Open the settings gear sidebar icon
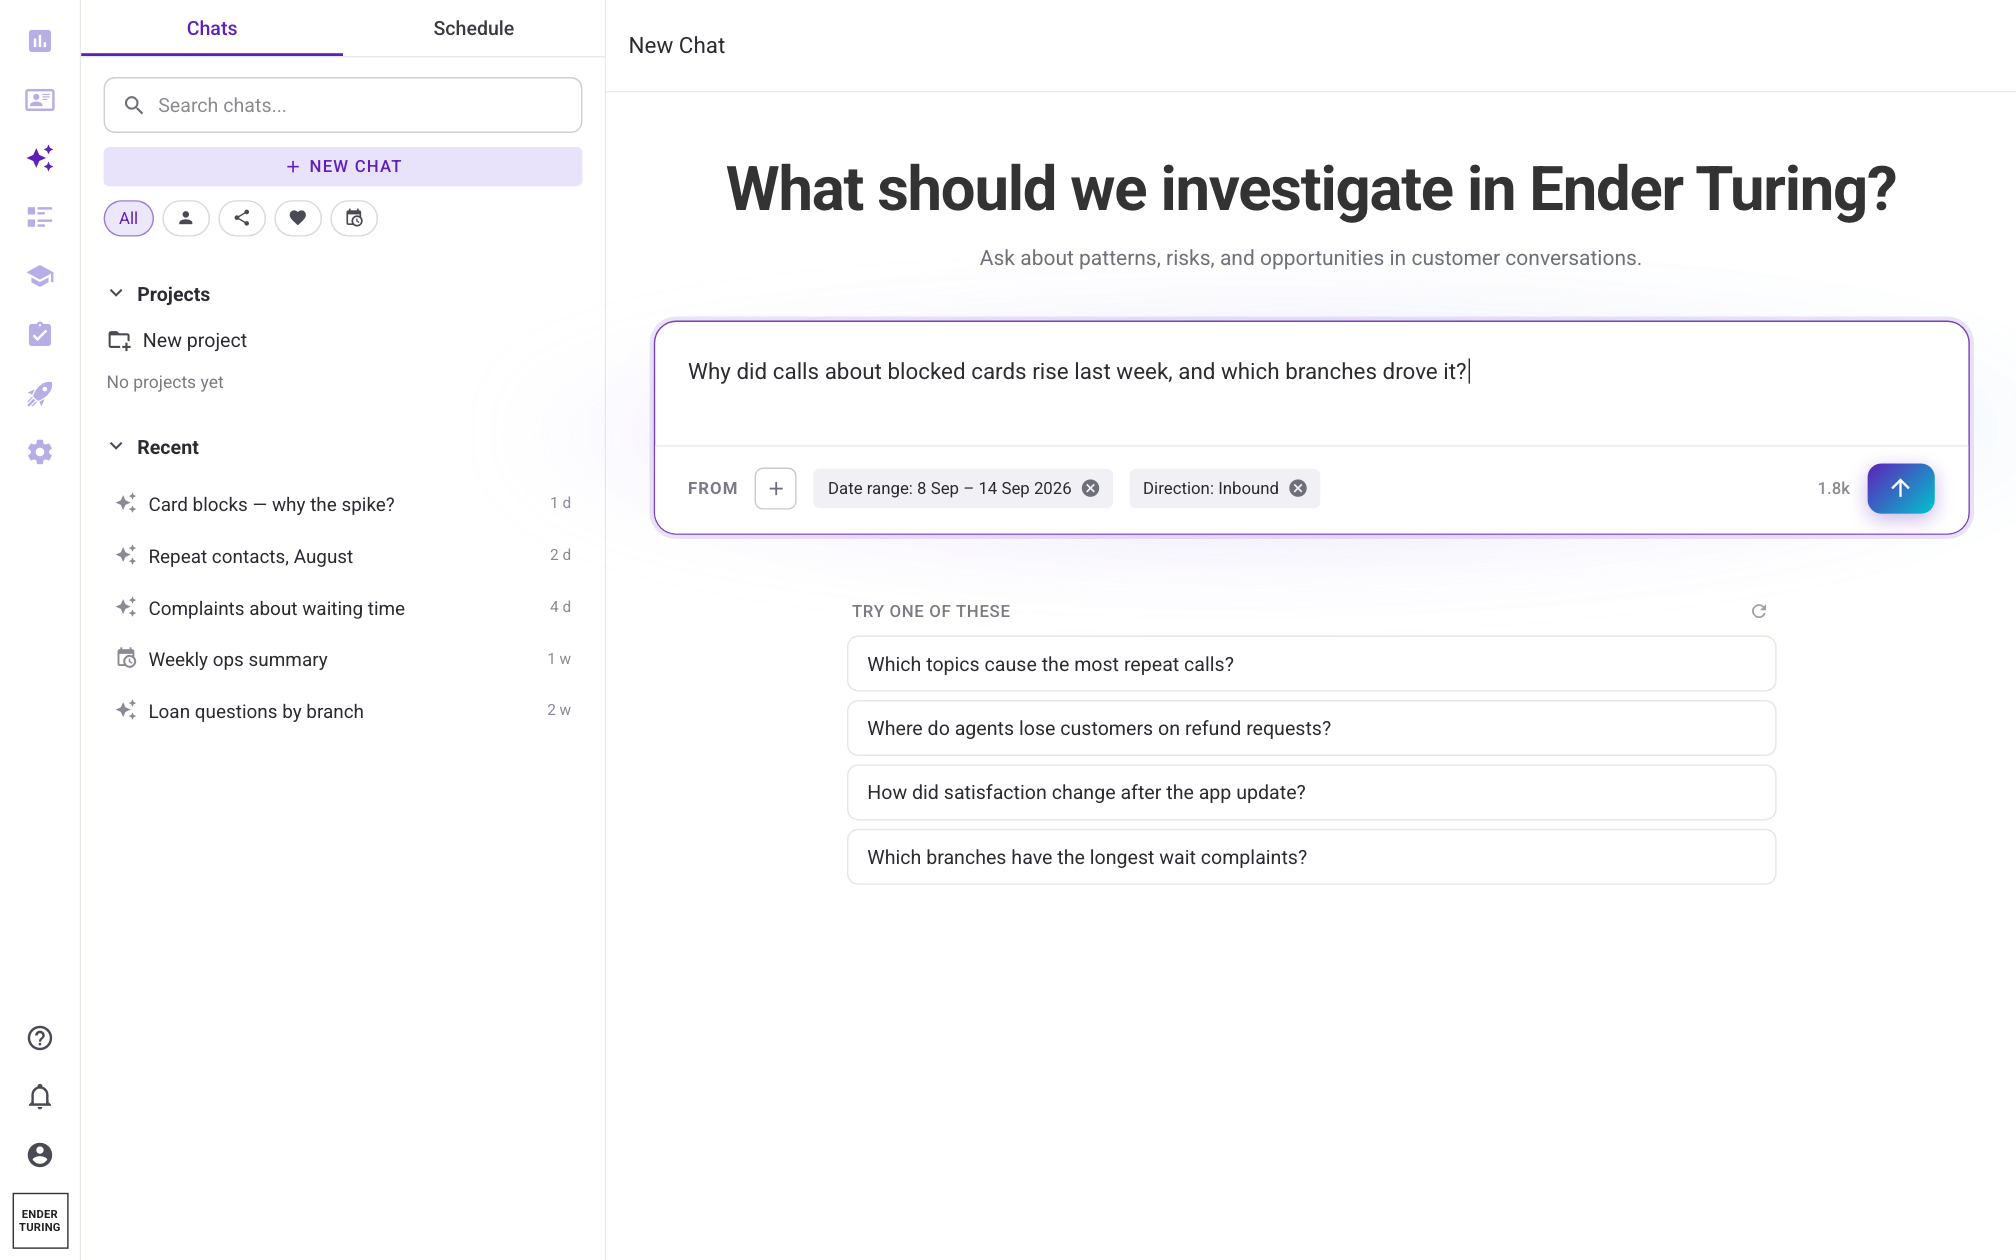Viewport: 2016px width, 1260px height. pyautogui.click(x=40, y=452)
